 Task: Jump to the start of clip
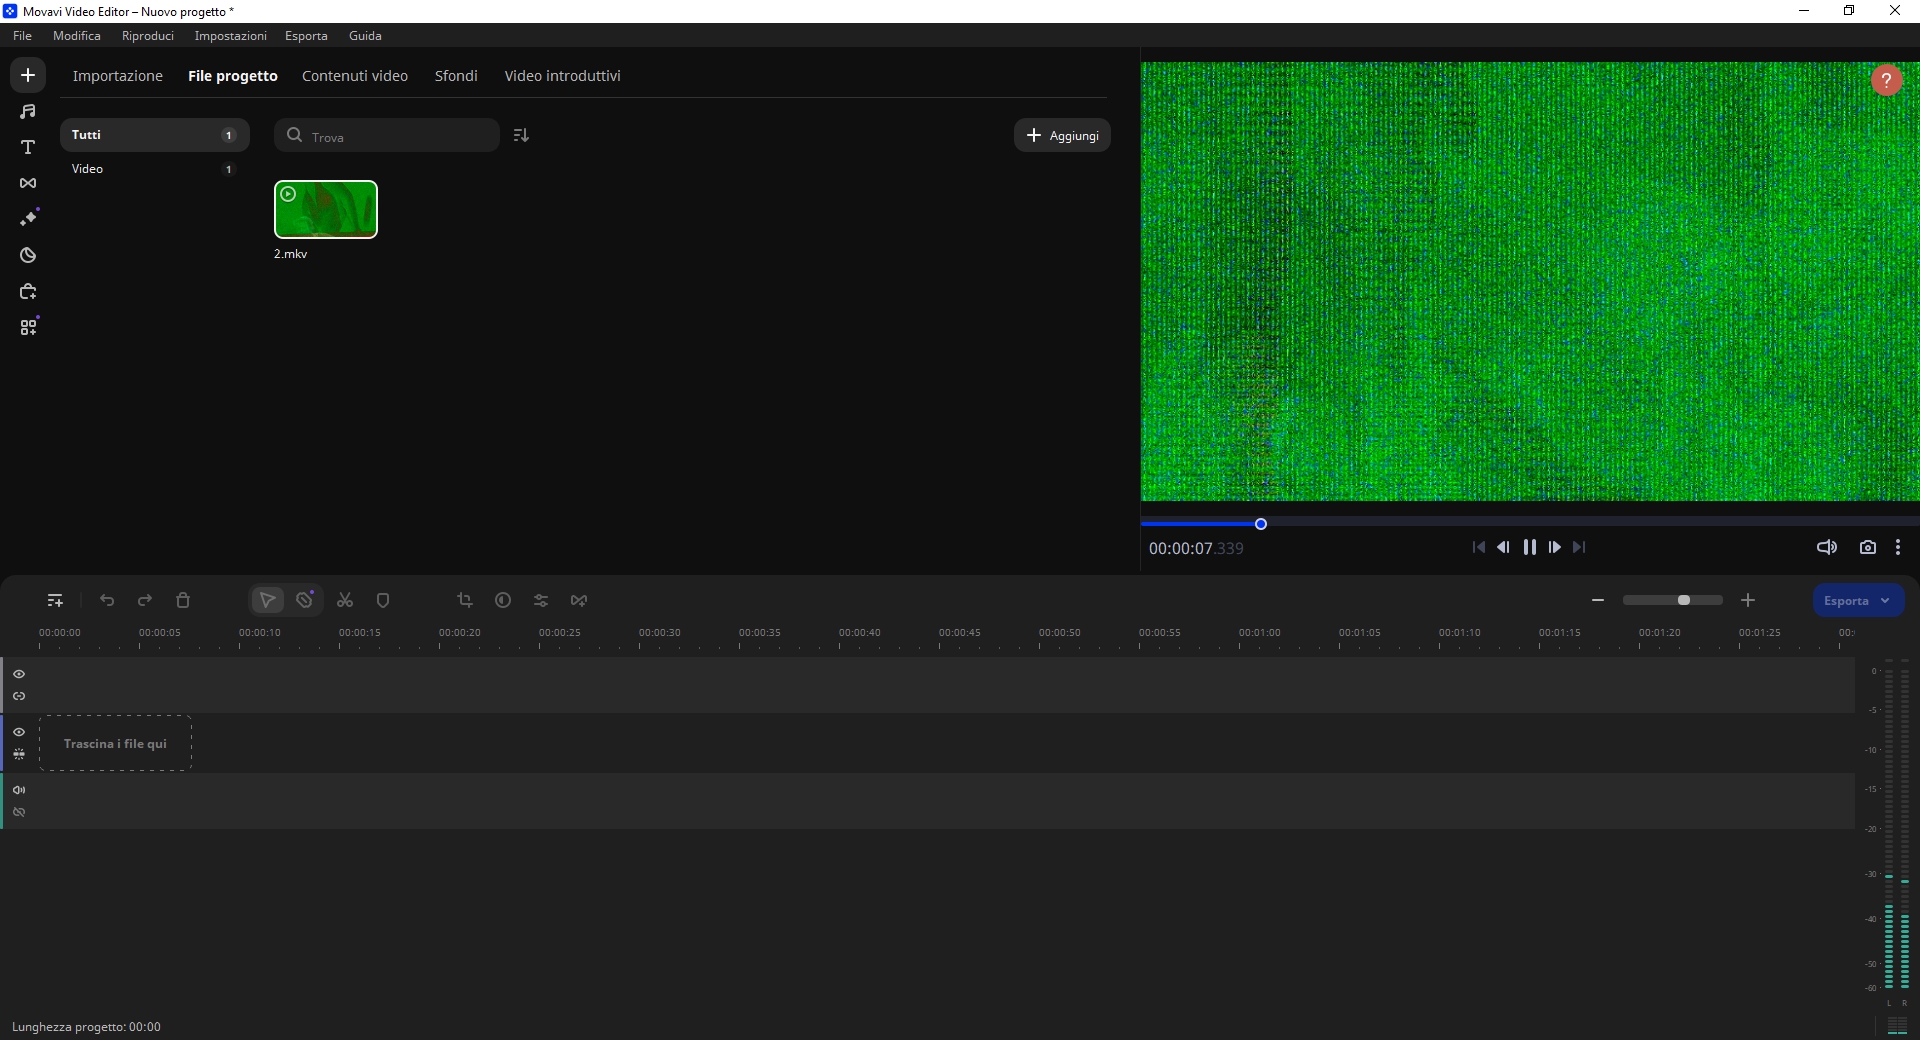[1479, 547]
